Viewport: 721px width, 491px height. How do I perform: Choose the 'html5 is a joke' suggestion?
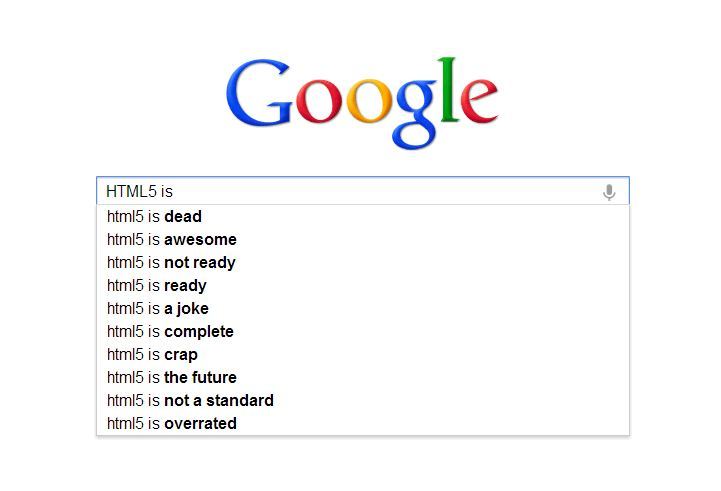tap(158, 308)
